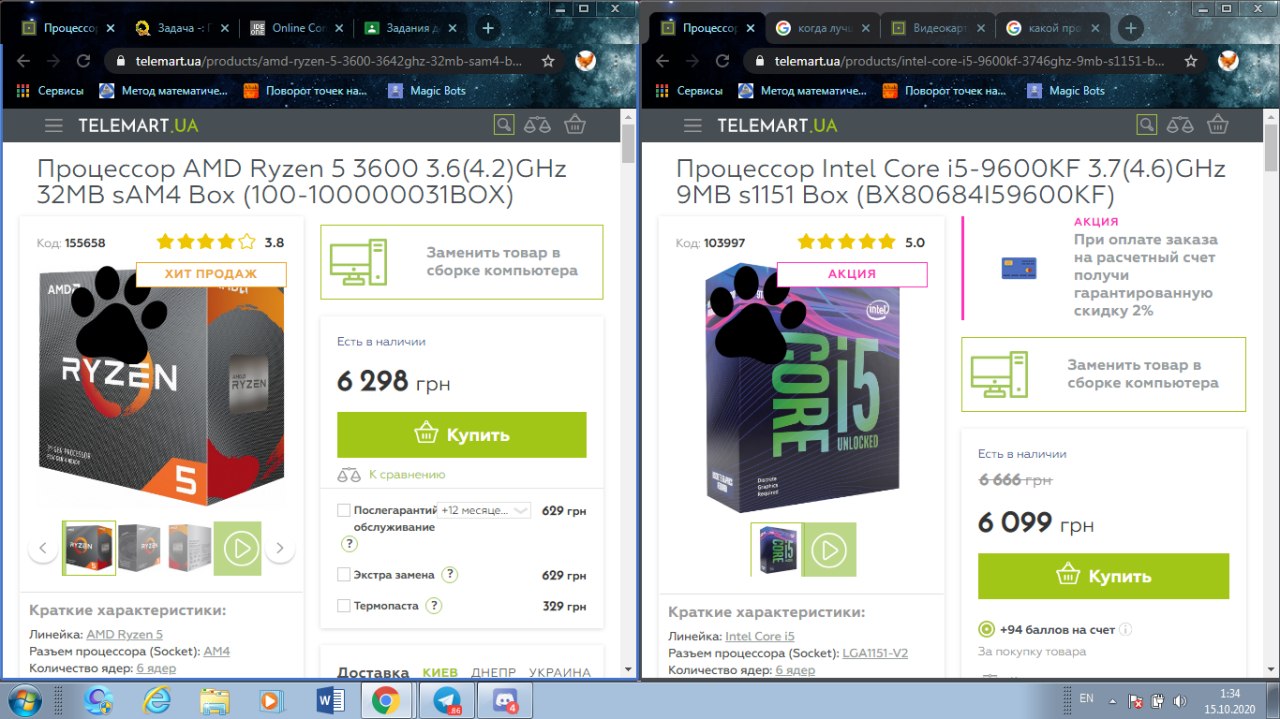Open help for Экстра замена option

click(450, 574)
